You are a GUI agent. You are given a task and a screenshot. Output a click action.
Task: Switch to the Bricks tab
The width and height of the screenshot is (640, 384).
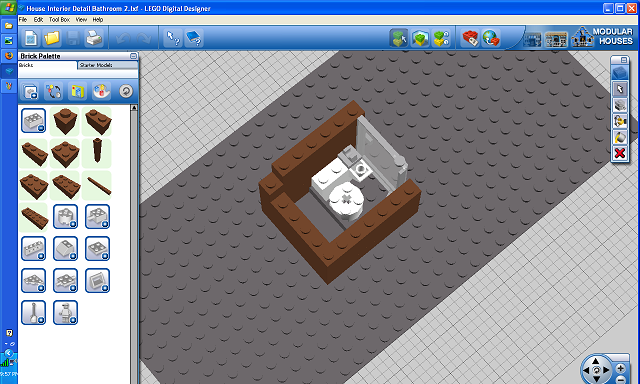coord(47,65)
